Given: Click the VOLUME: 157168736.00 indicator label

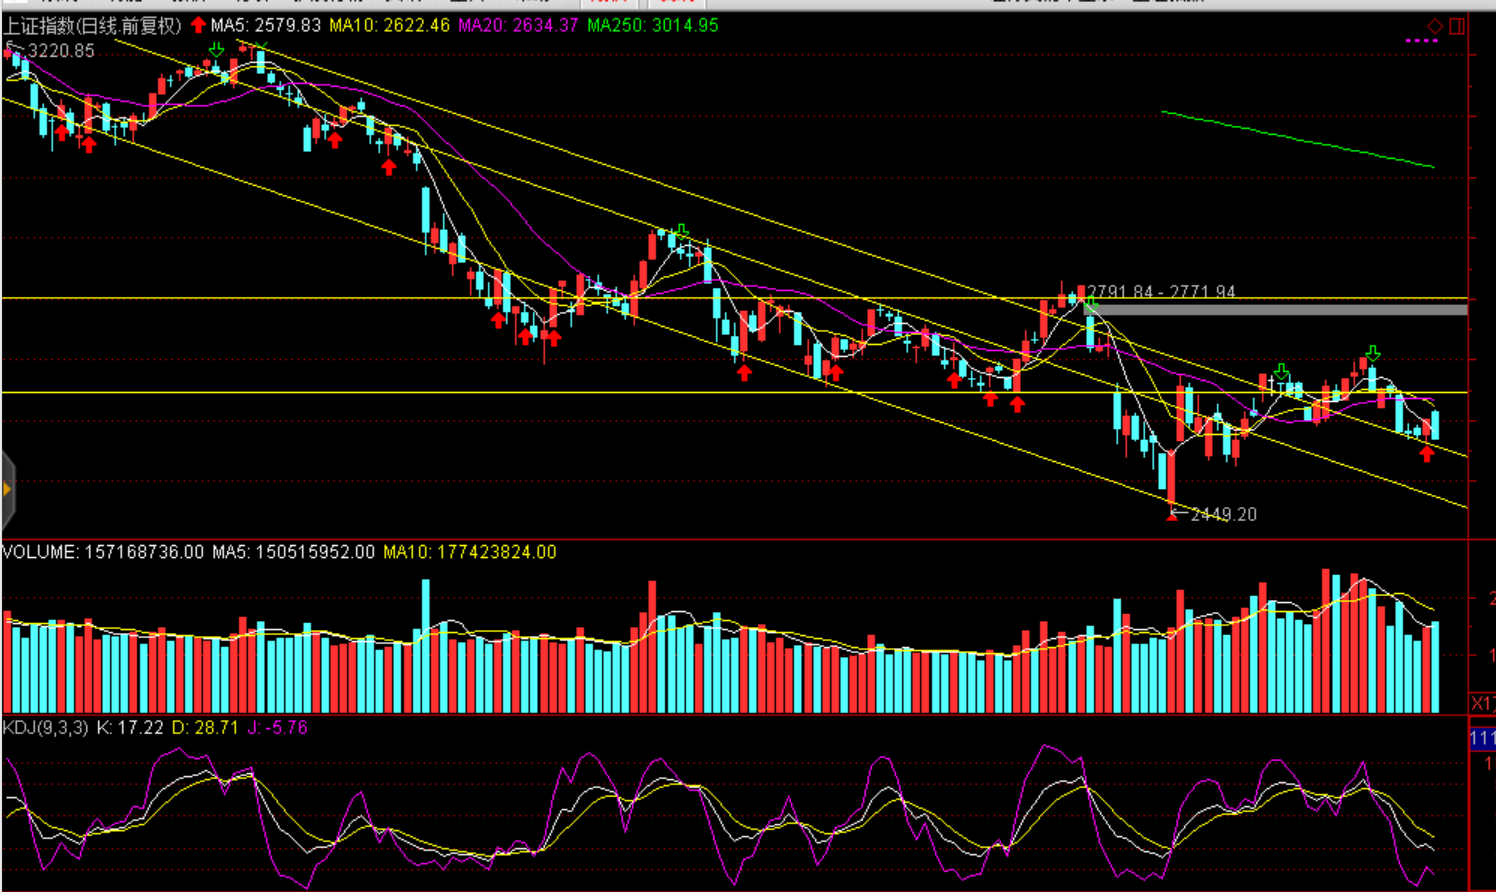Looking at the screenshot, I should (102, 552).
